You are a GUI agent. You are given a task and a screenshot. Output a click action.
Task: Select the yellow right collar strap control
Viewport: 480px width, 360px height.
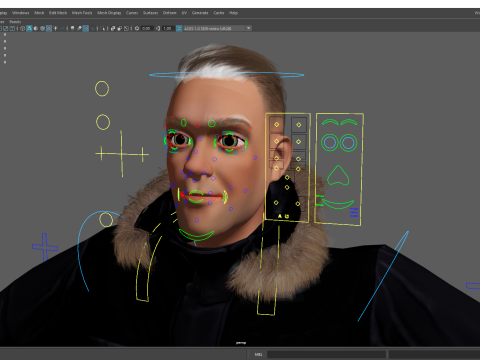click(x=268, y=270)
